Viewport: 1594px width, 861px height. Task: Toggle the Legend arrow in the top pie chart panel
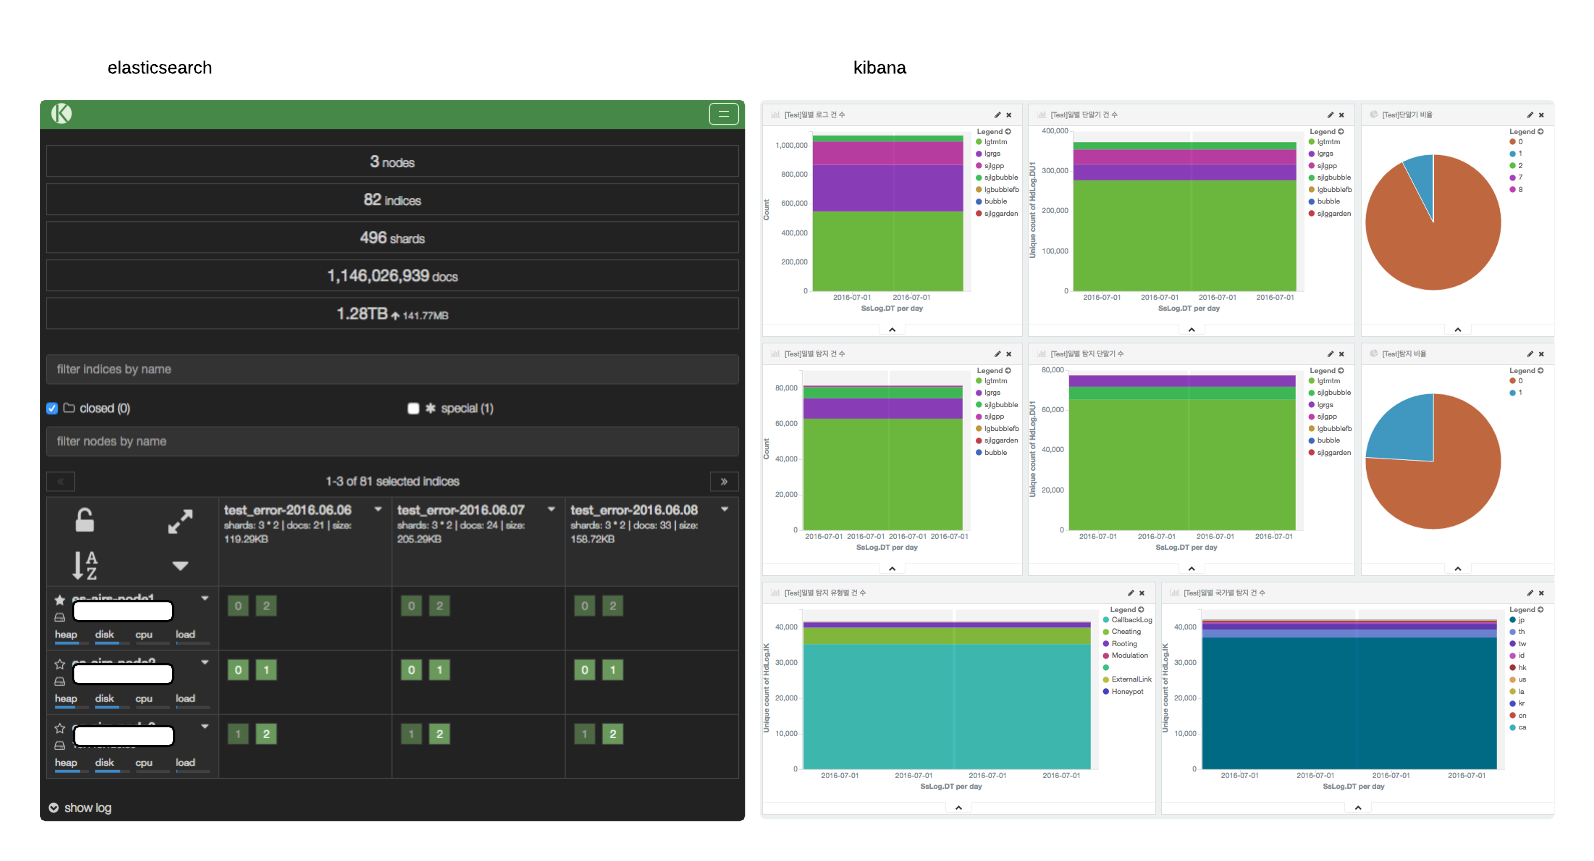(x=1541, y=131)
